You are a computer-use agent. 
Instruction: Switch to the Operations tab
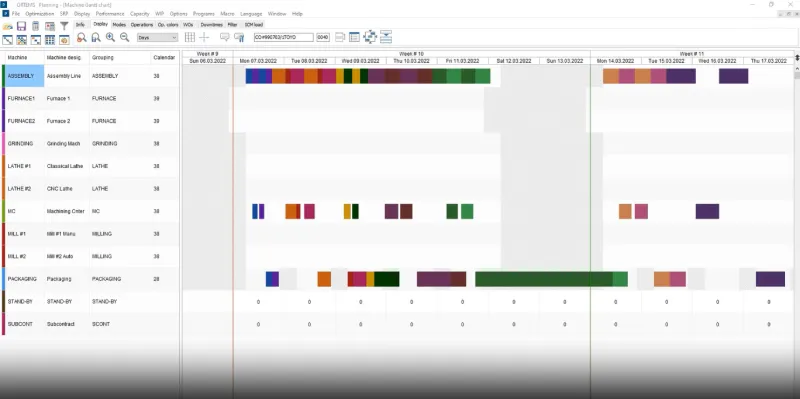click(x=141, y=24)
